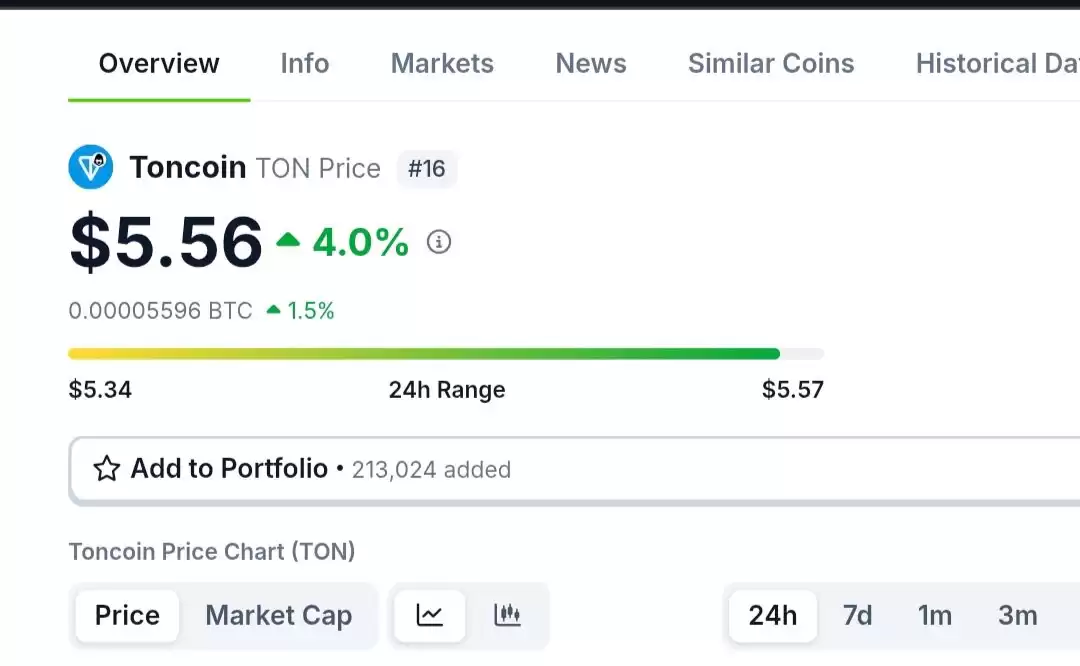Go to the News tab
Viewport: 1080px width, 666px height.
click(591, 63)
